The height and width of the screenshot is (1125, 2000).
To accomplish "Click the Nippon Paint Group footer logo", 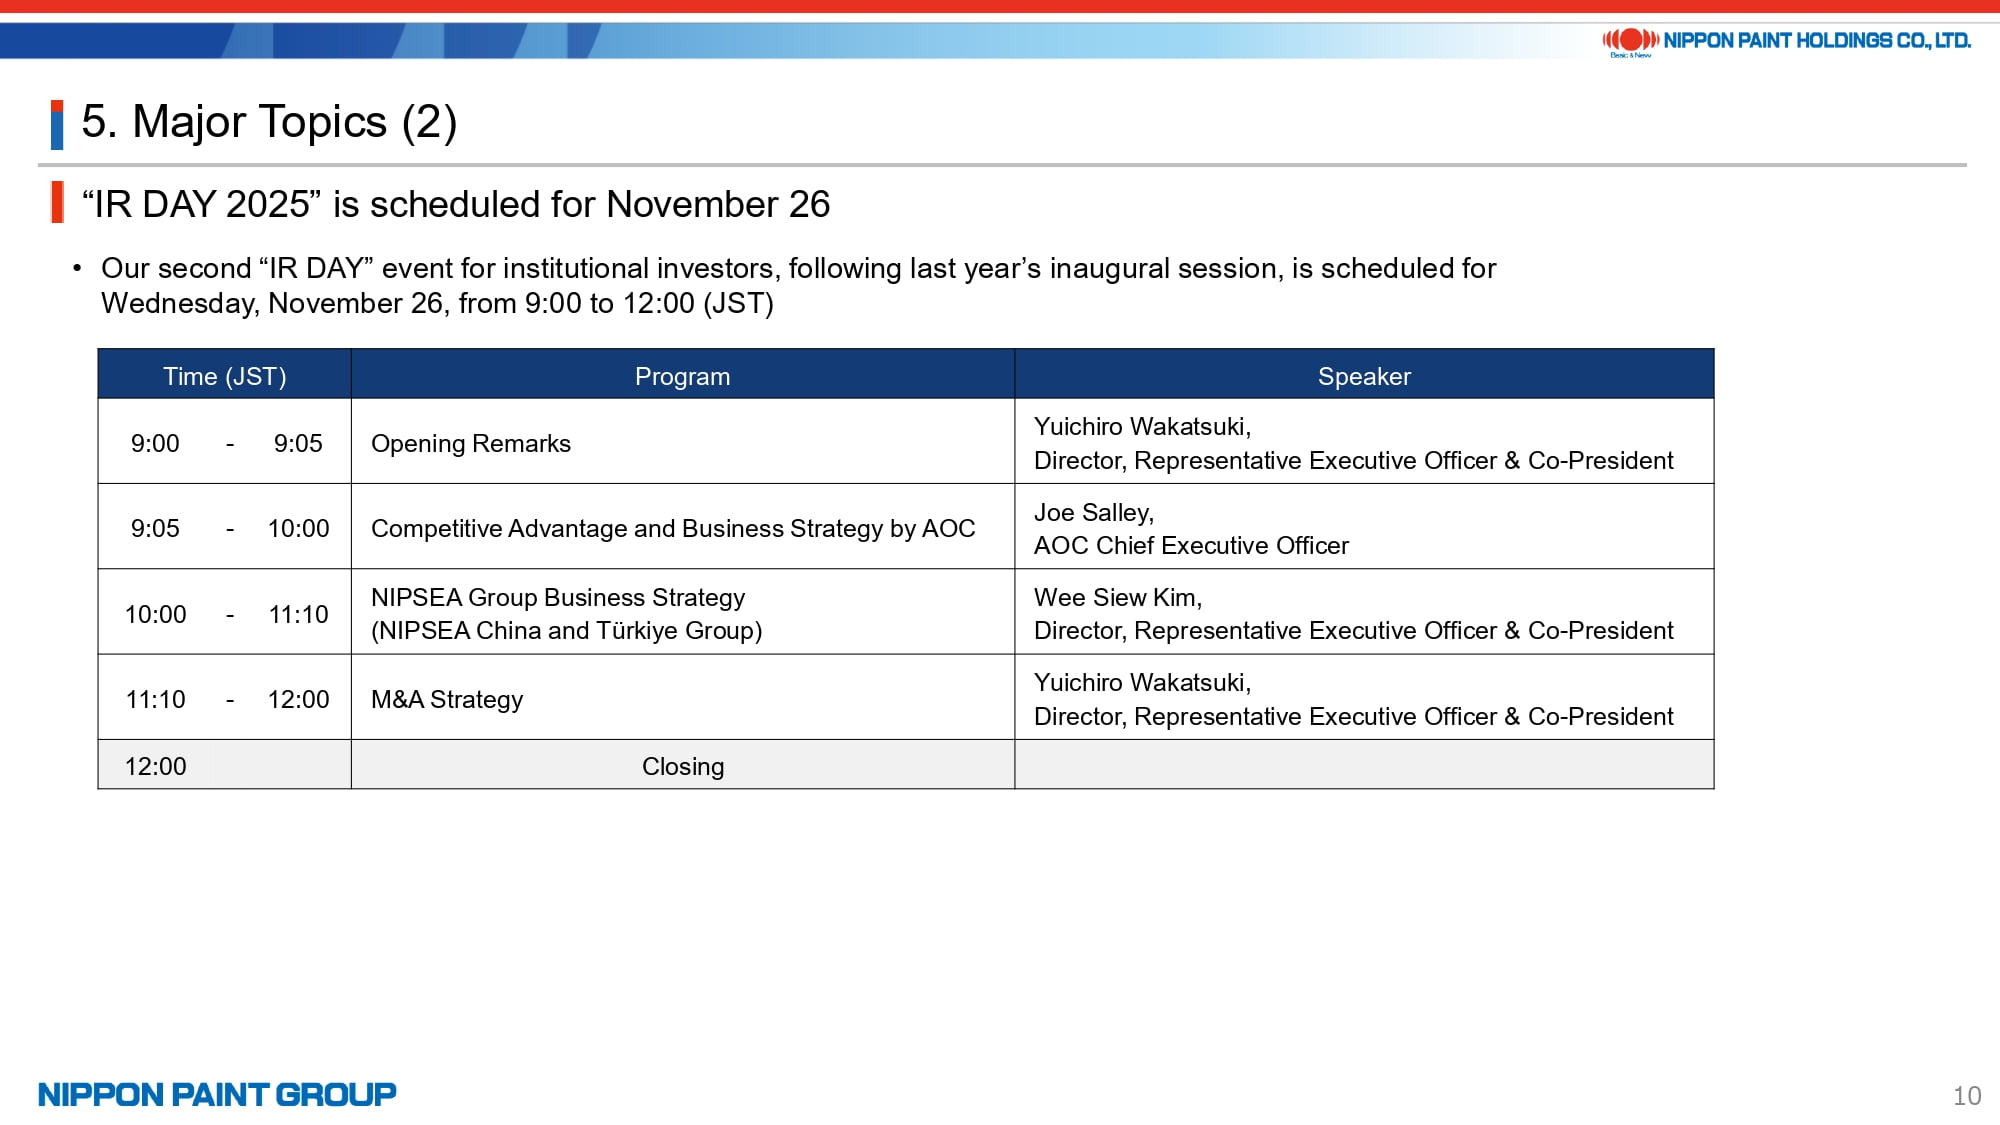I will pos(217,1094).
